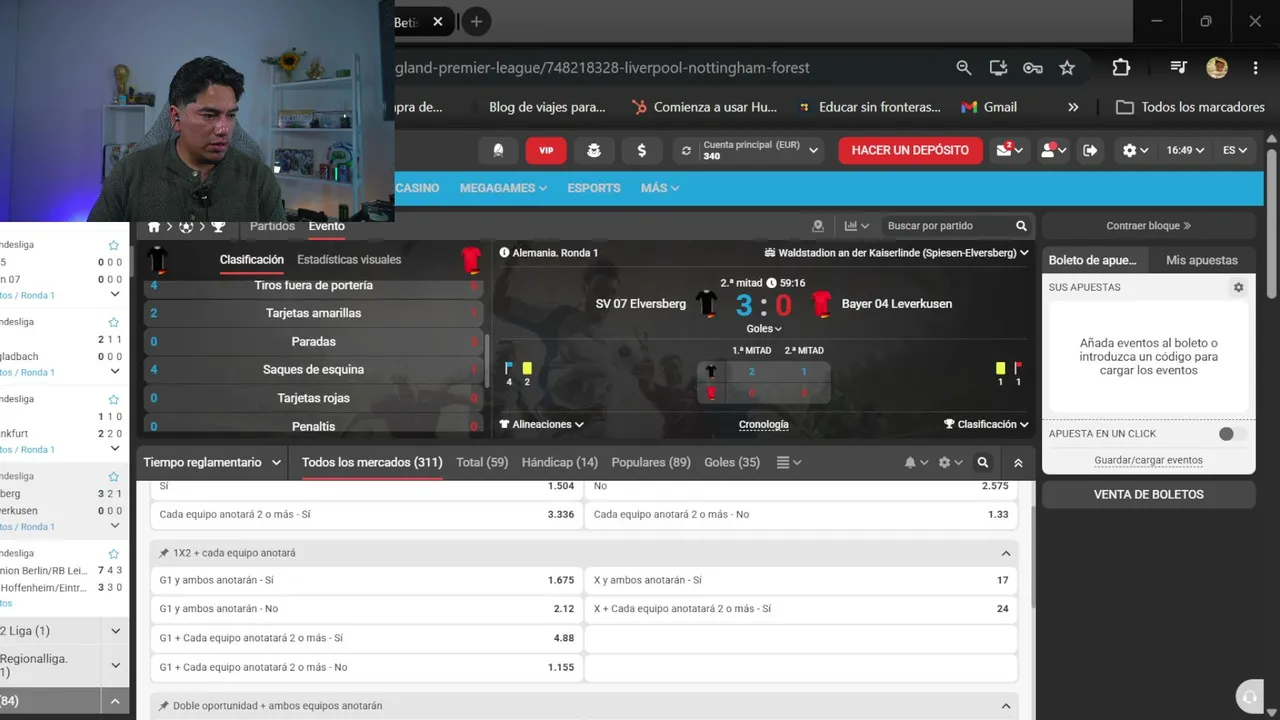The height and width of the screenshot is (720, 1280).
Task: Expand the 2 Liga (1) sidebar group
Action: pos(115,631)
